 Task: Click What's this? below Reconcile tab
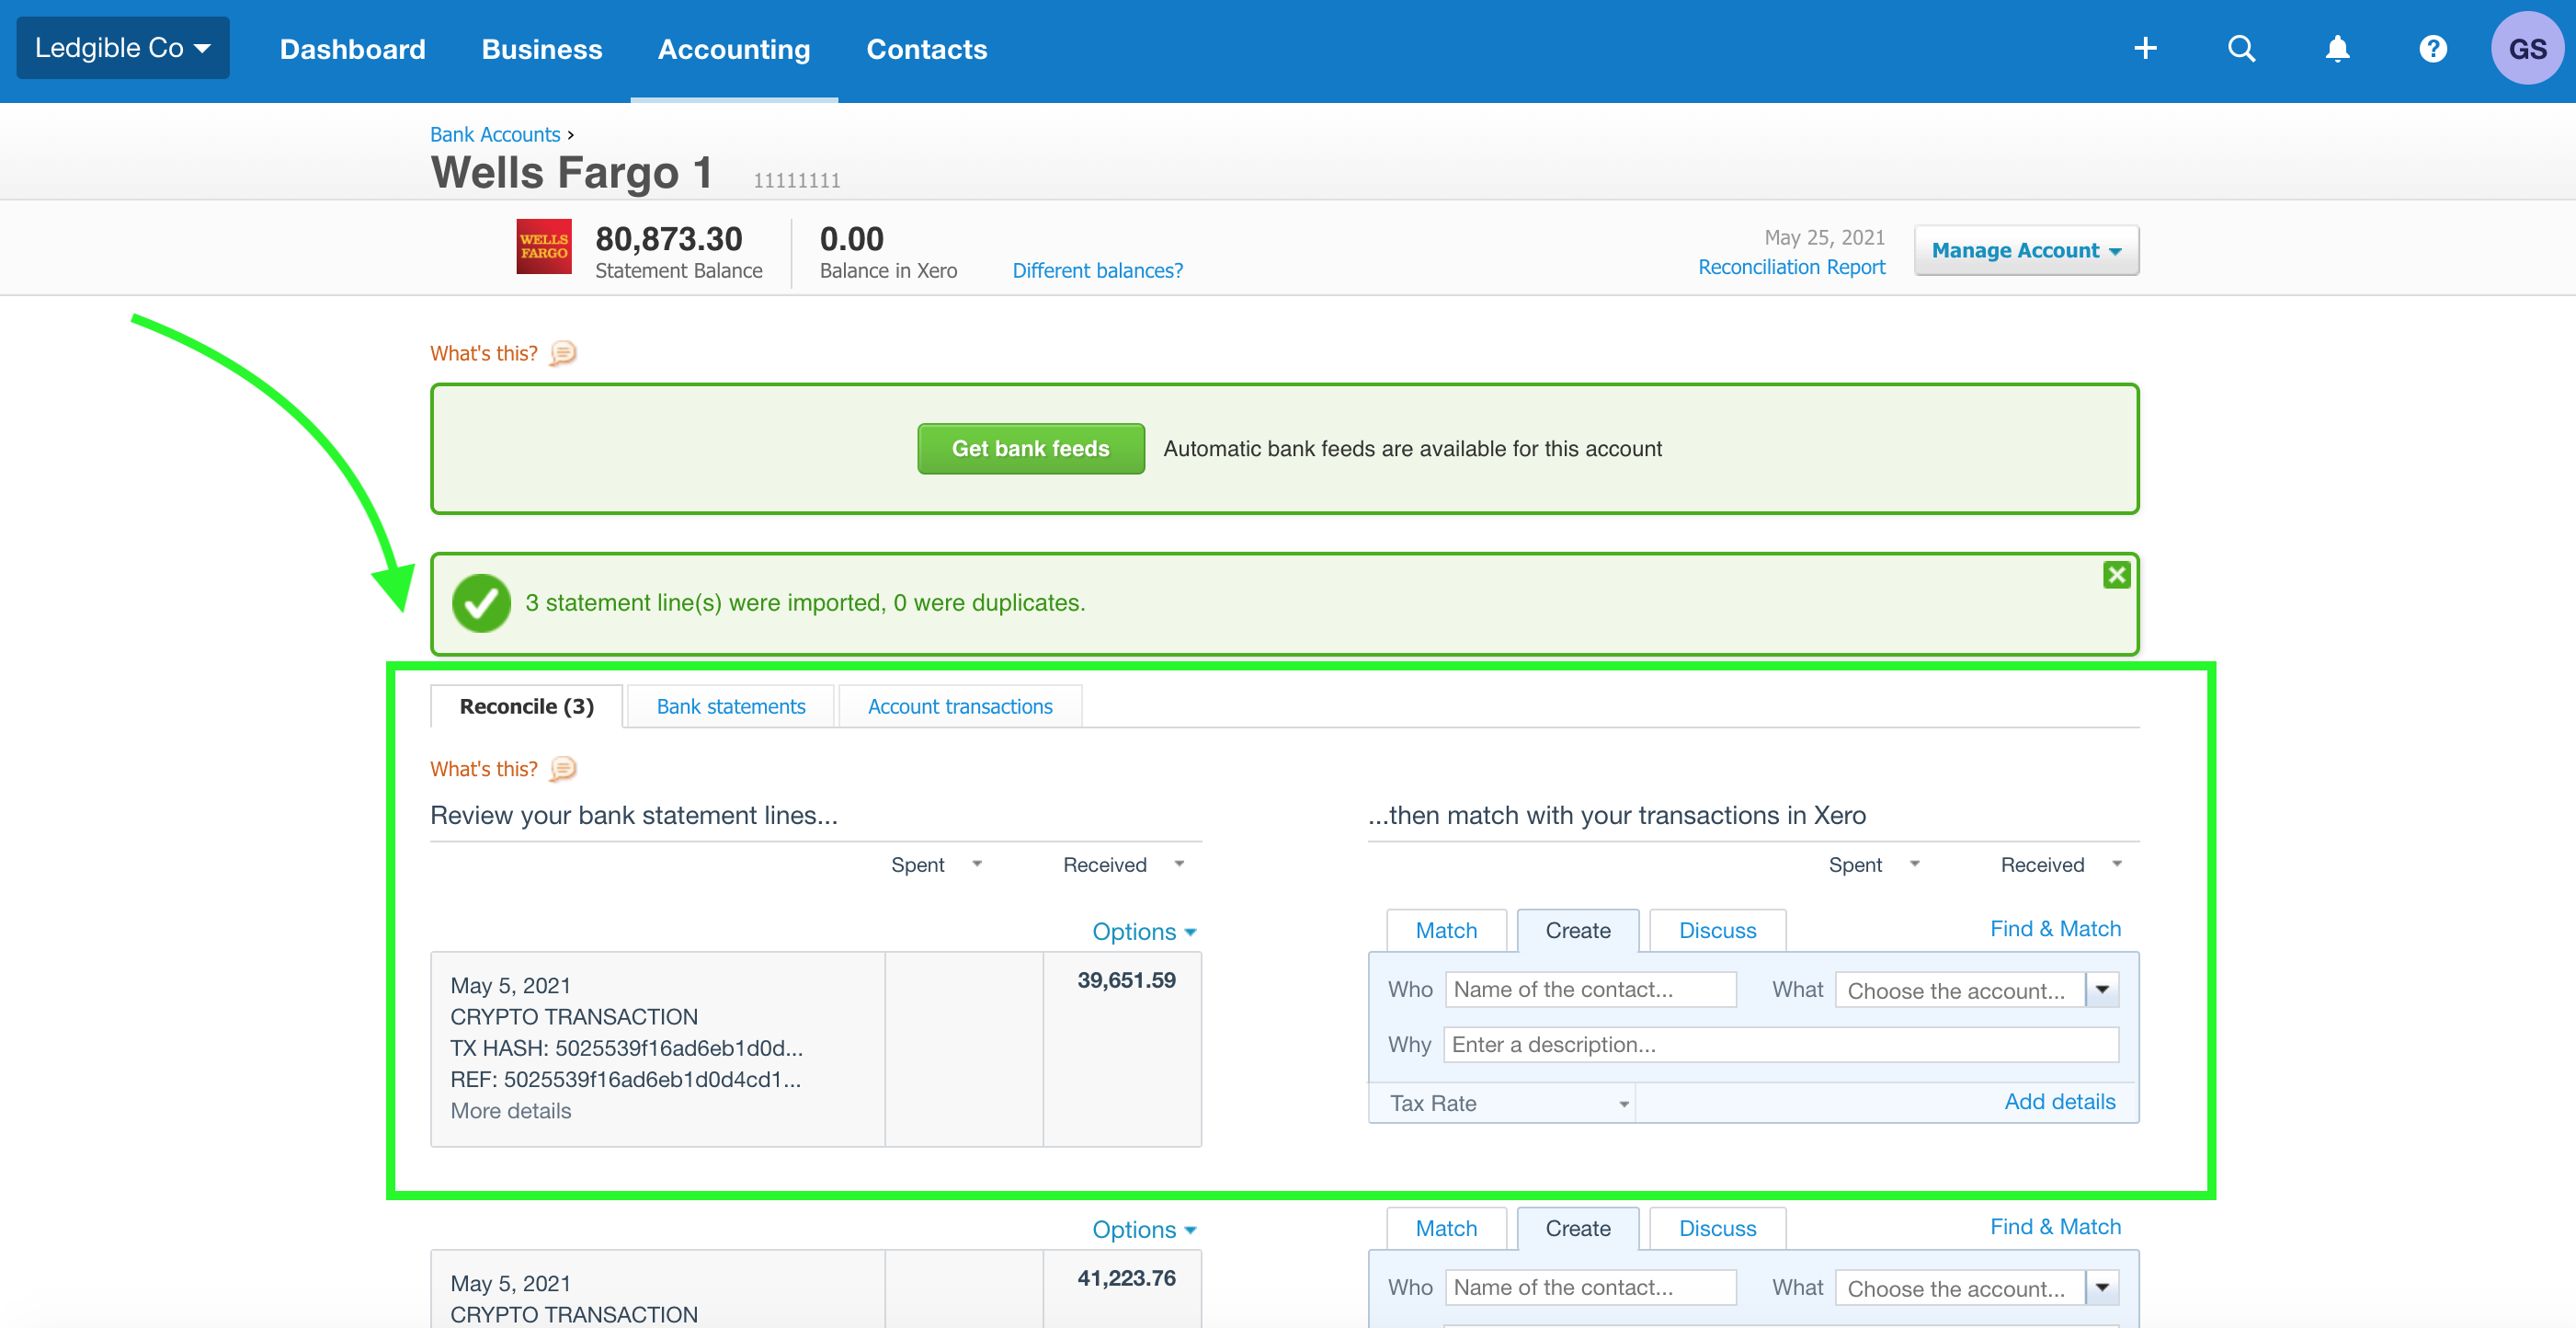point(484,768)
